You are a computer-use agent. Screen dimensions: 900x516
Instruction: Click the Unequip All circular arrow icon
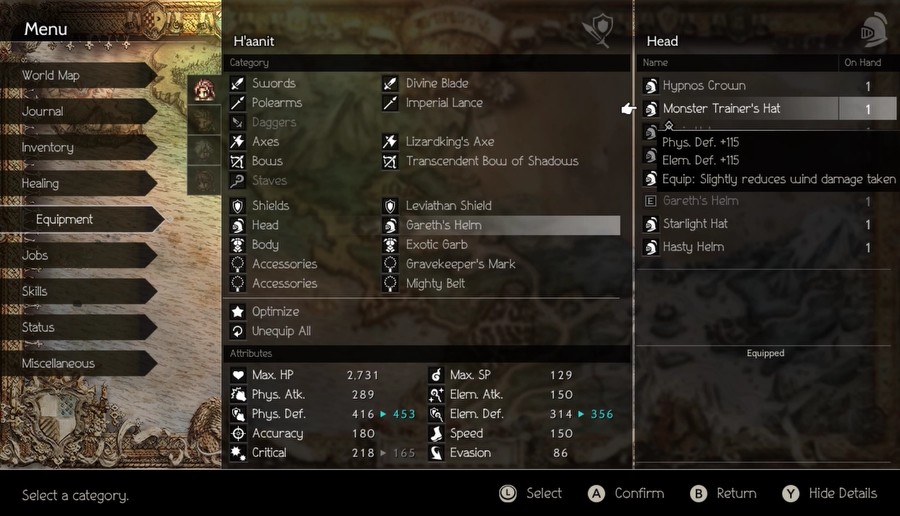click(238, 331)
